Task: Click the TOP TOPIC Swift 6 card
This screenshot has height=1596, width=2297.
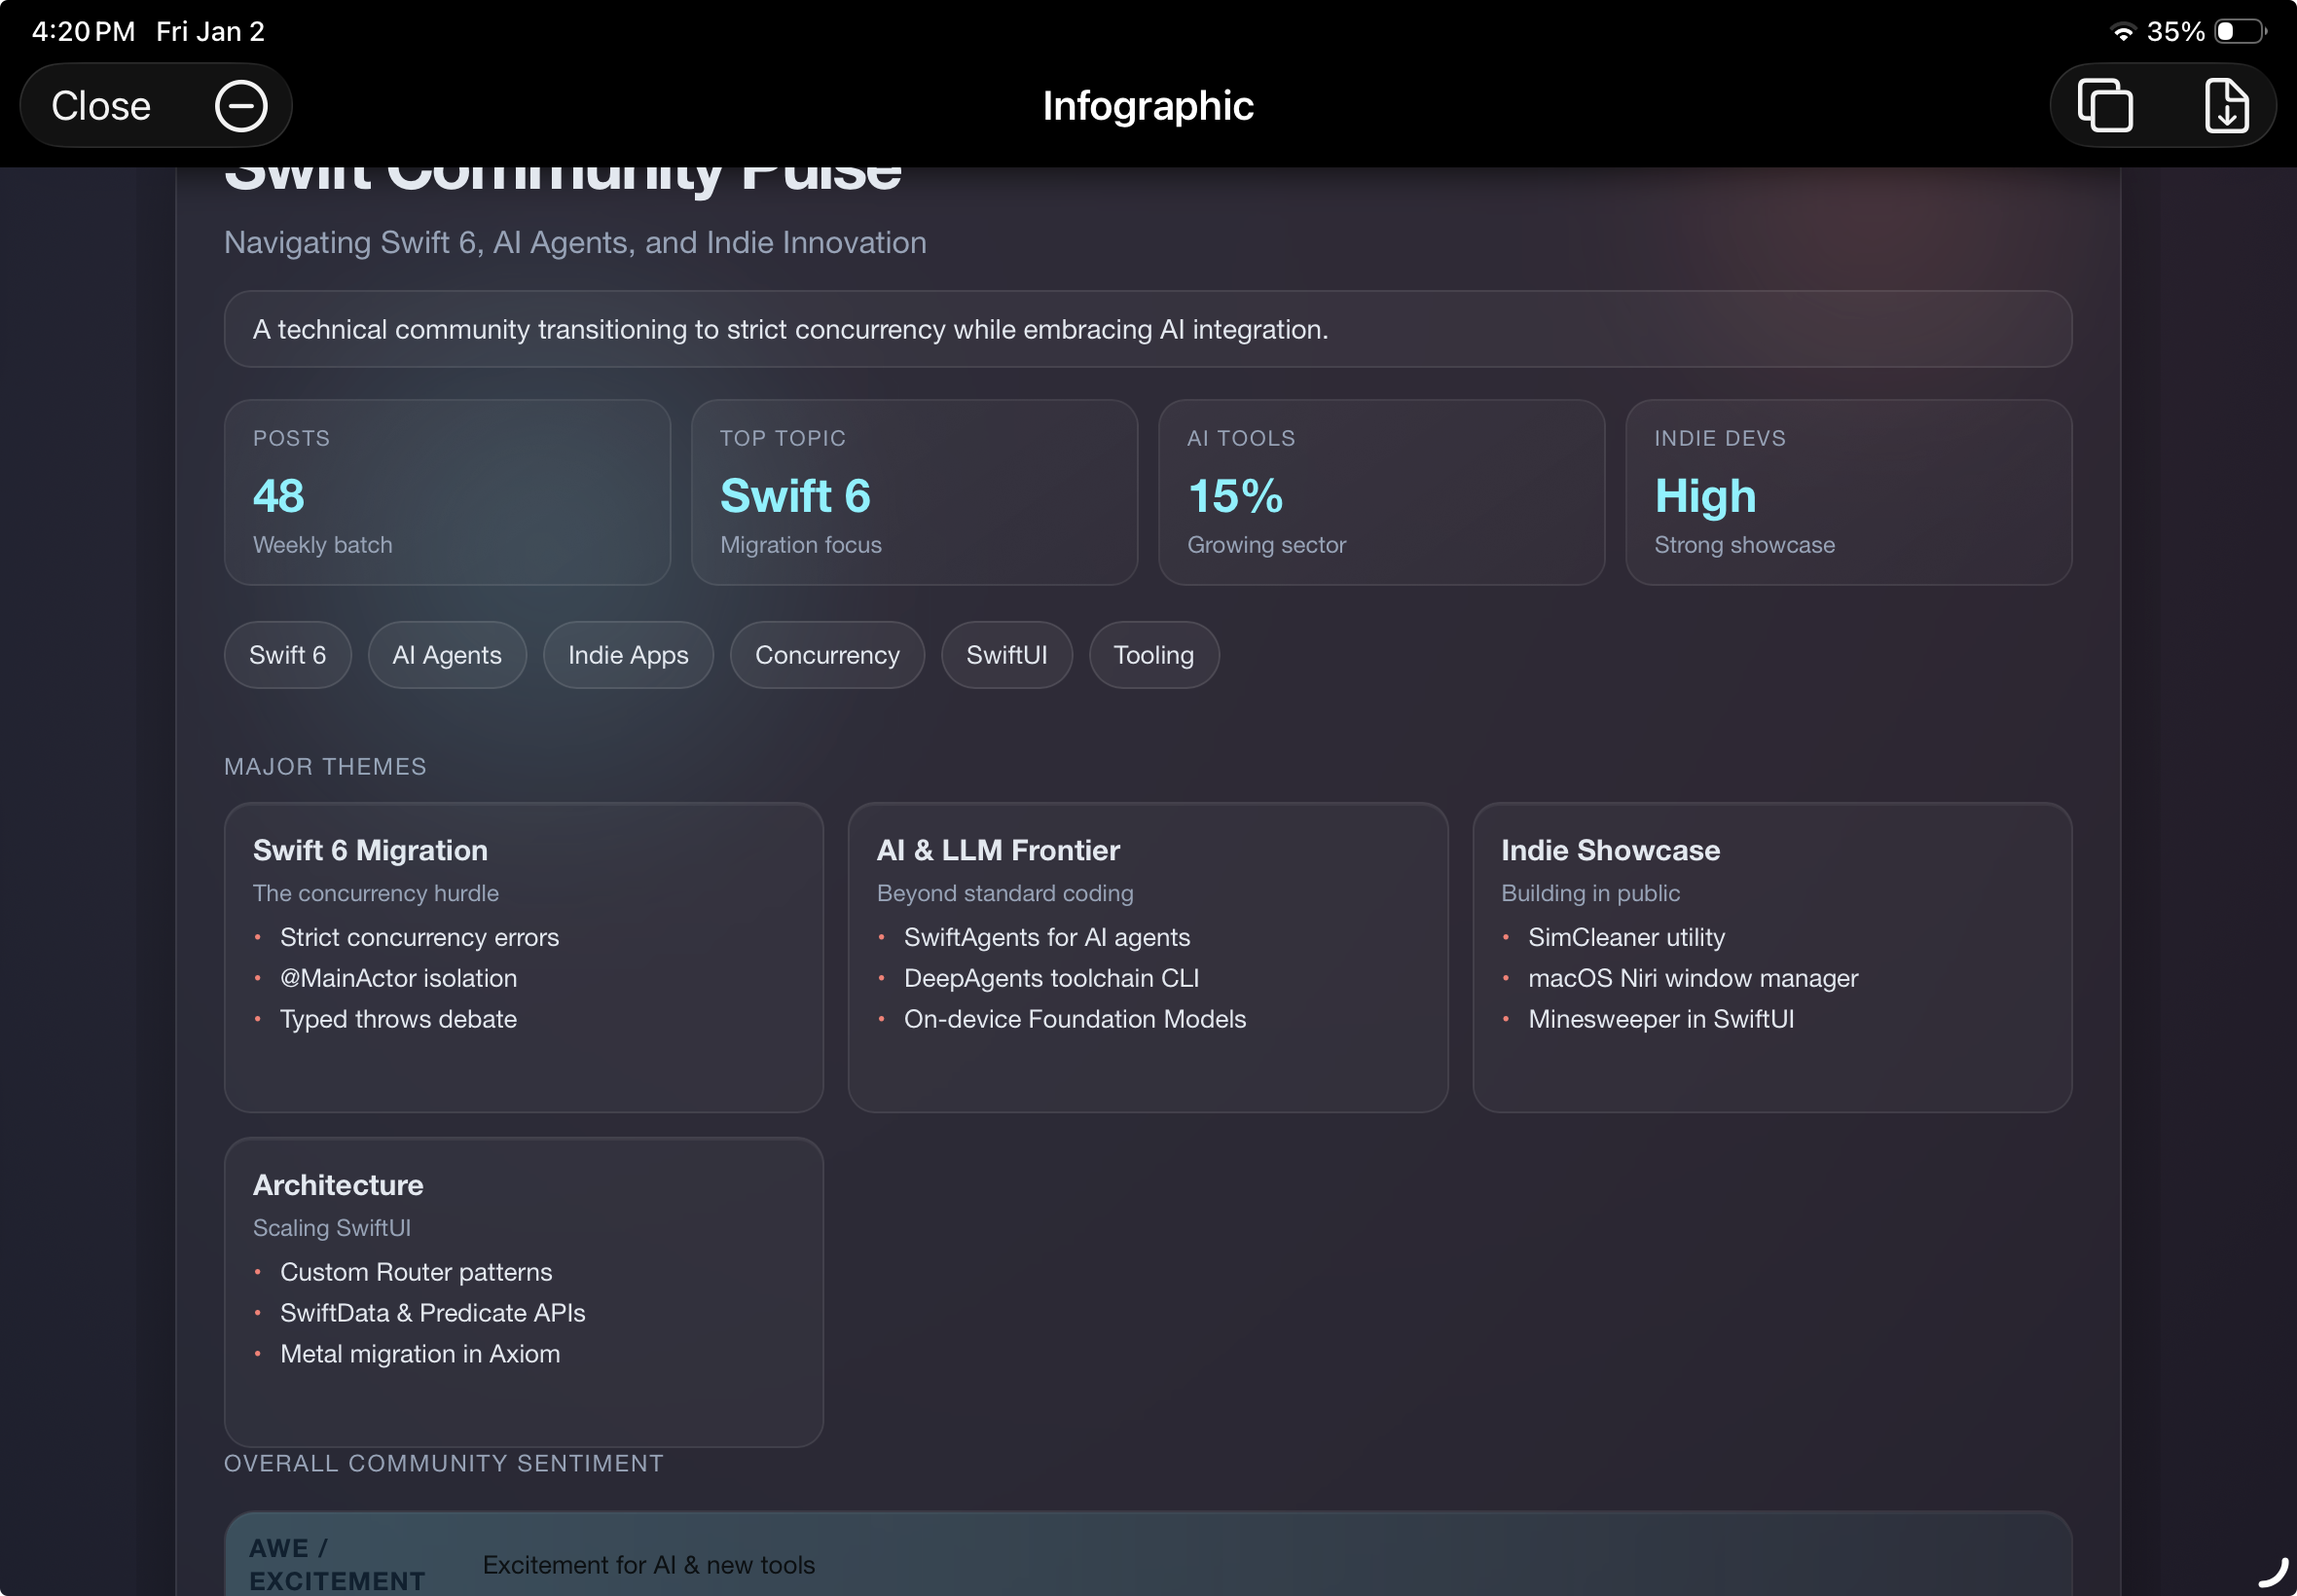Action: coord(914,492)
